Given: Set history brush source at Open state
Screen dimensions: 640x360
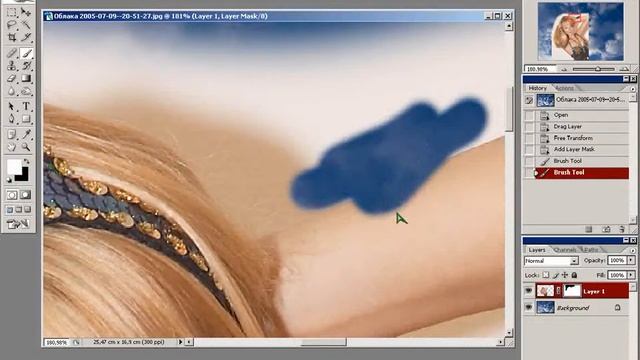Looking at the screenshot, I should pyautogui.click(x=529, y=116).
